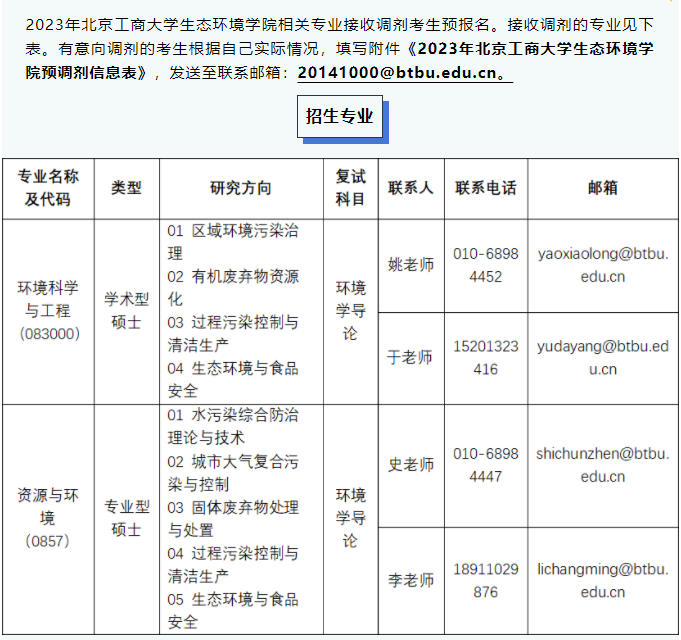Viewport: 681px width, 640px height.
Task: Click 01 区域环境污染治理 direction
Action: (x=233, y=242)
